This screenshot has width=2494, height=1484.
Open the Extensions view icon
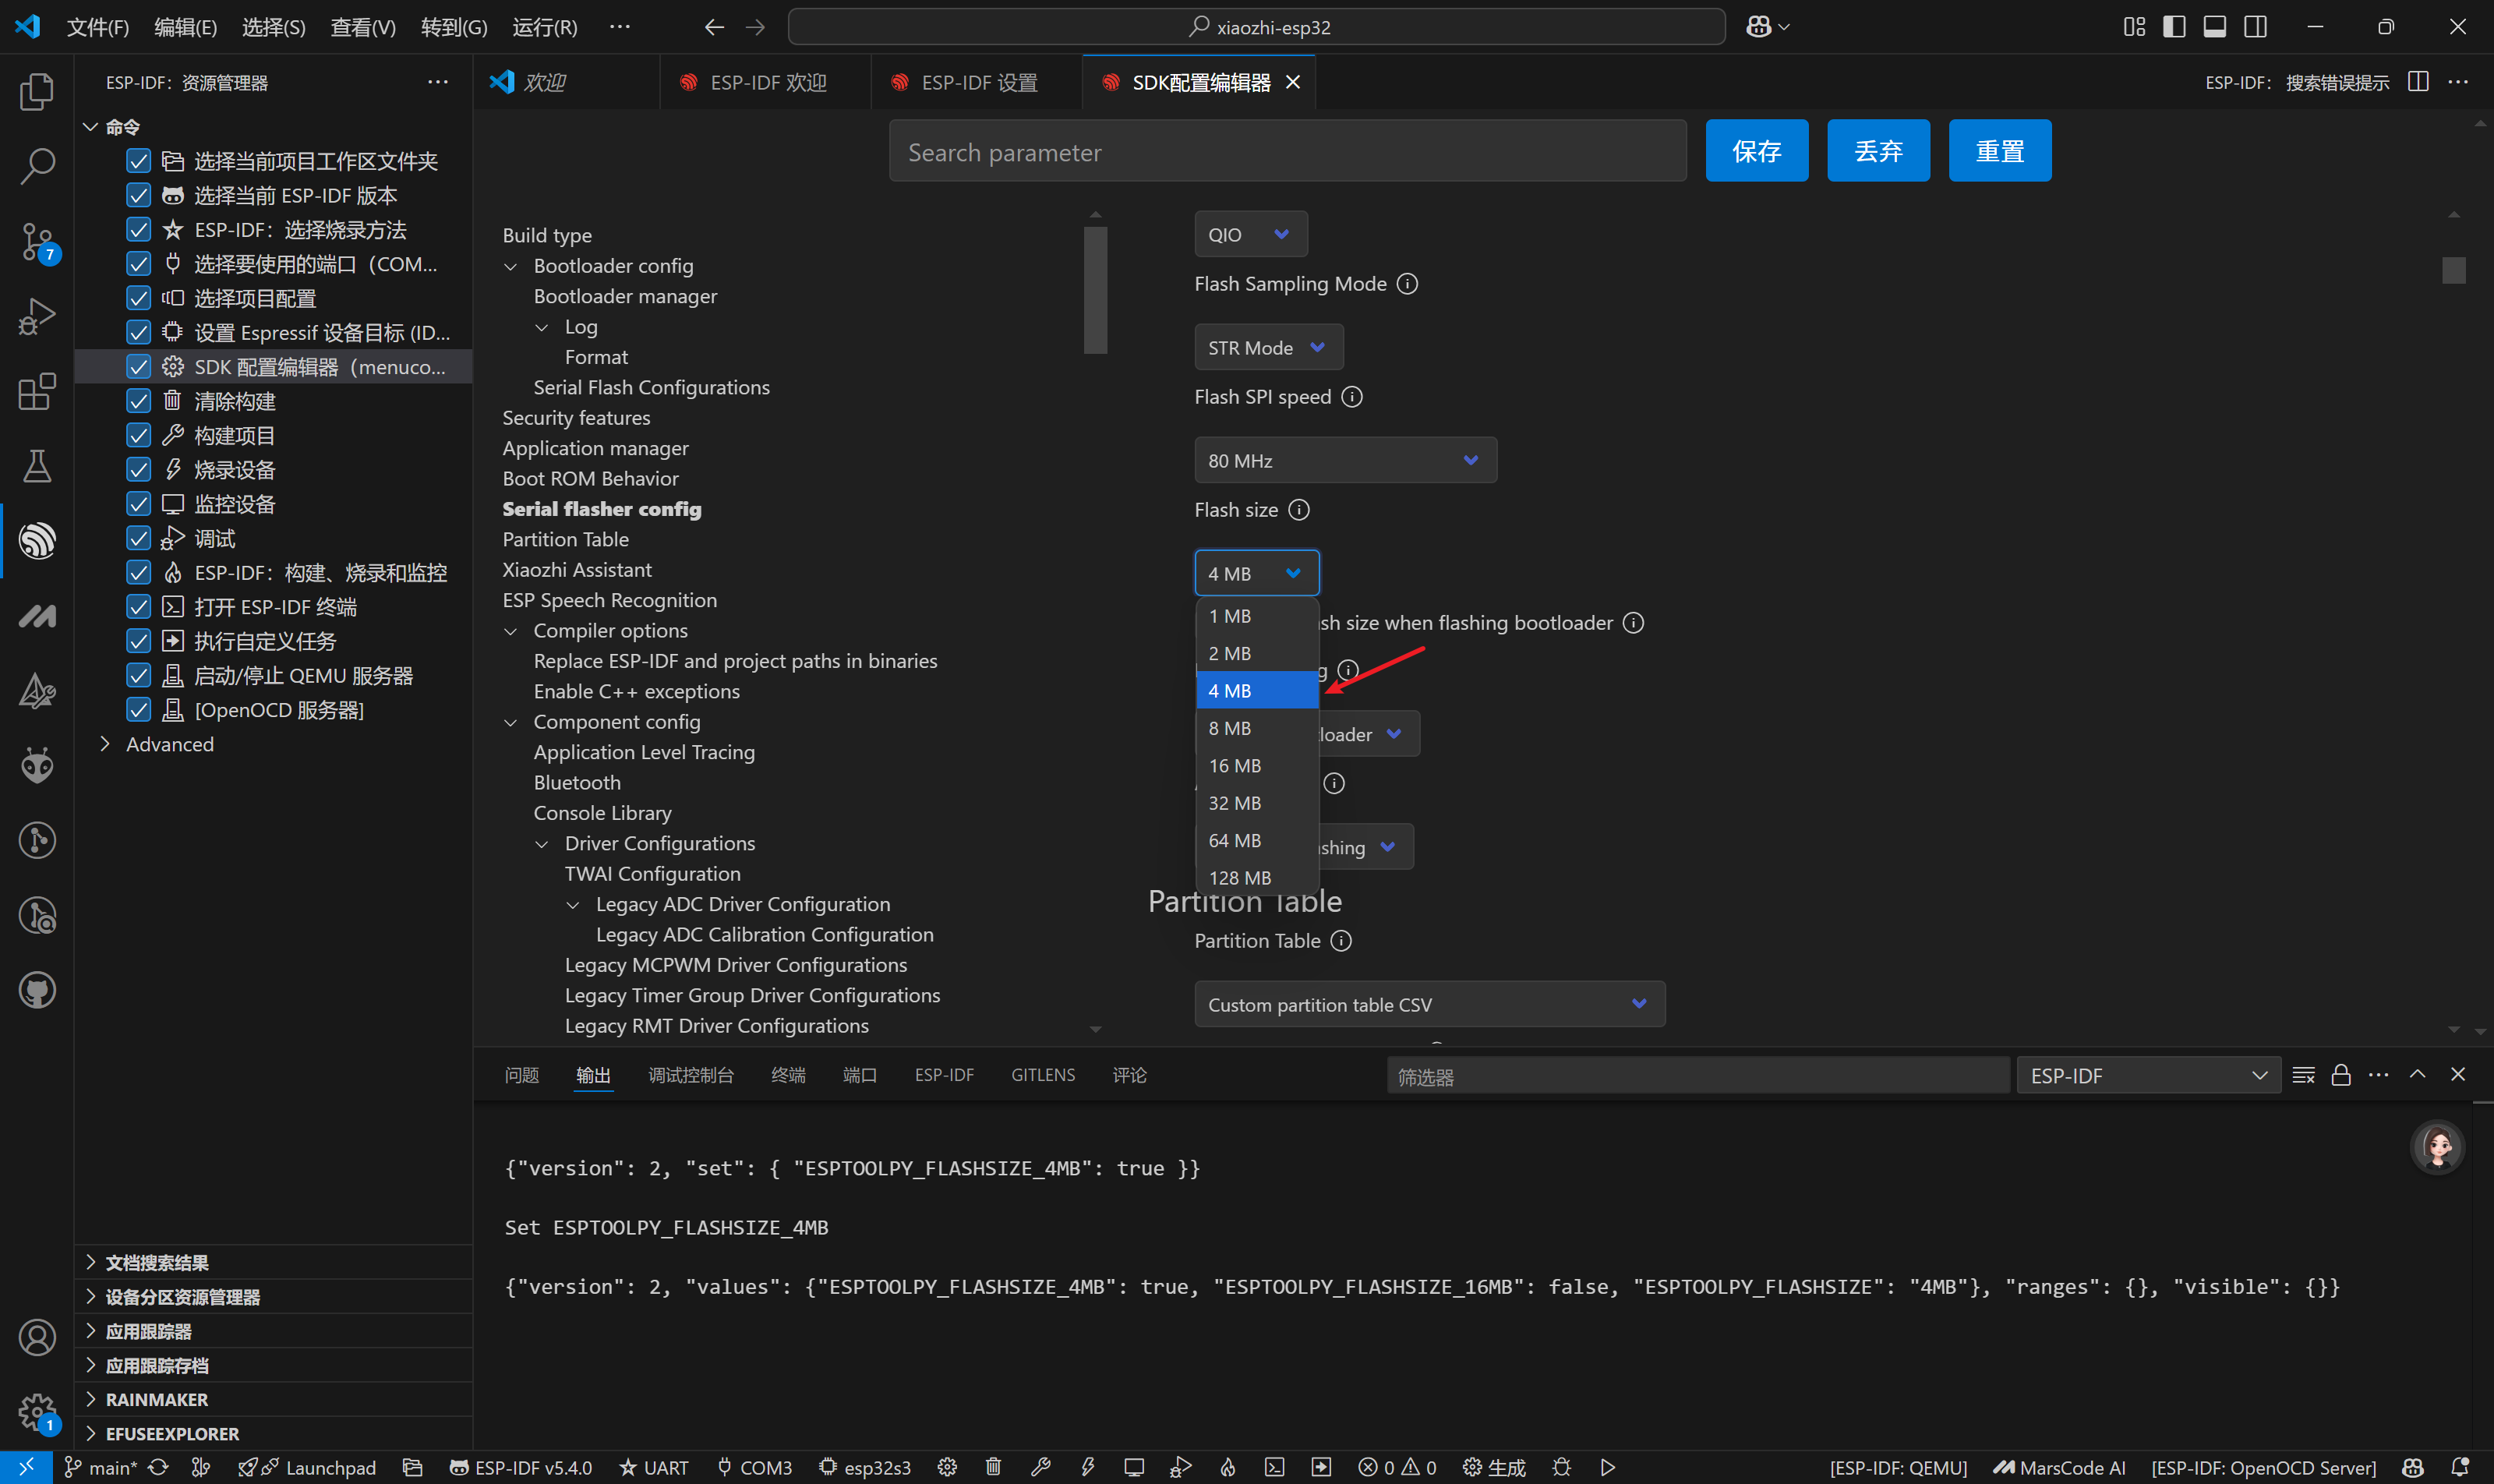pos(37,391)
